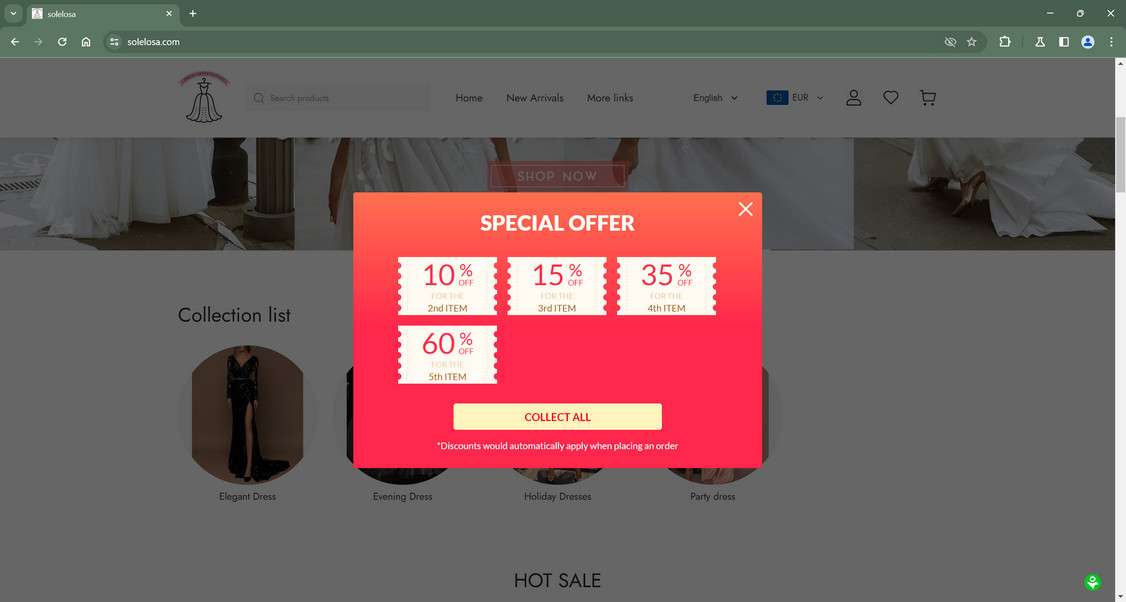Open the wishlist heart icon
The height and width of the screenshot is (602, 1126).
(890, 98)
